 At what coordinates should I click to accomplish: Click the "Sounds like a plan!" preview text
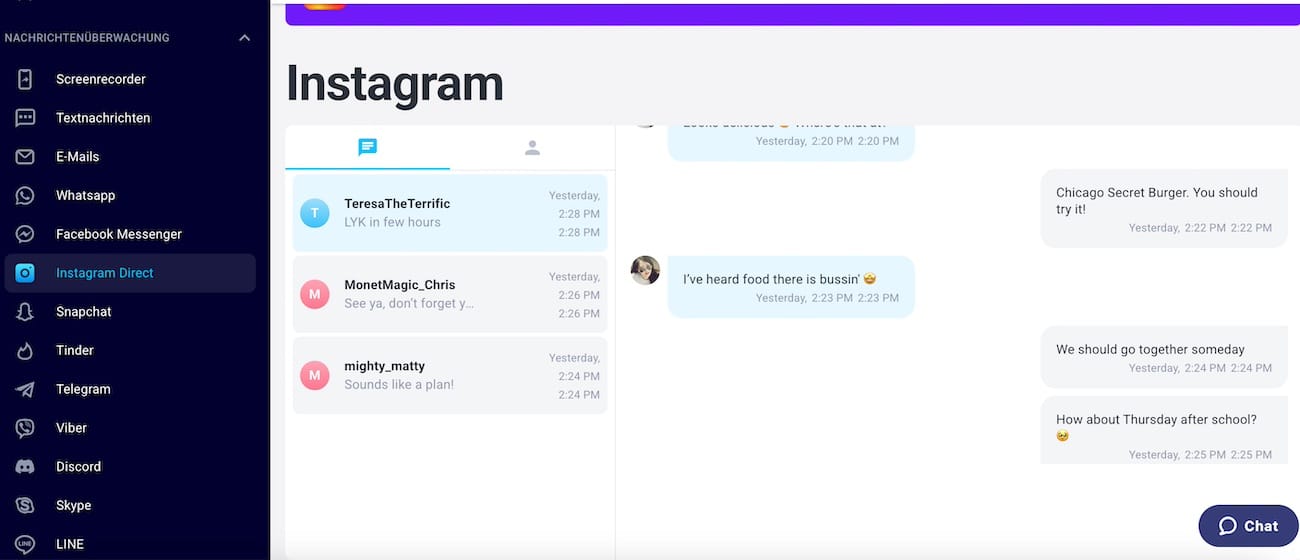(399, 384)
